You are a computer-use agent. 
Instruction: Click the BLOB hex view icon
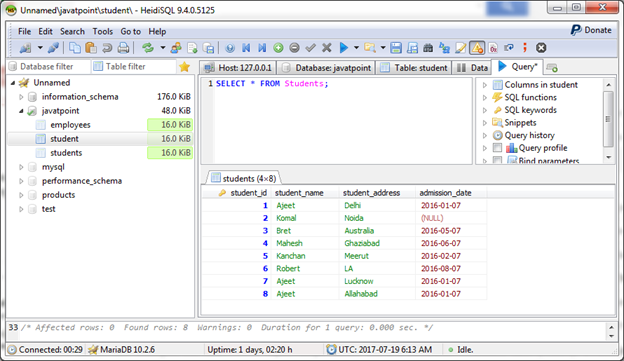click(493, 48)
